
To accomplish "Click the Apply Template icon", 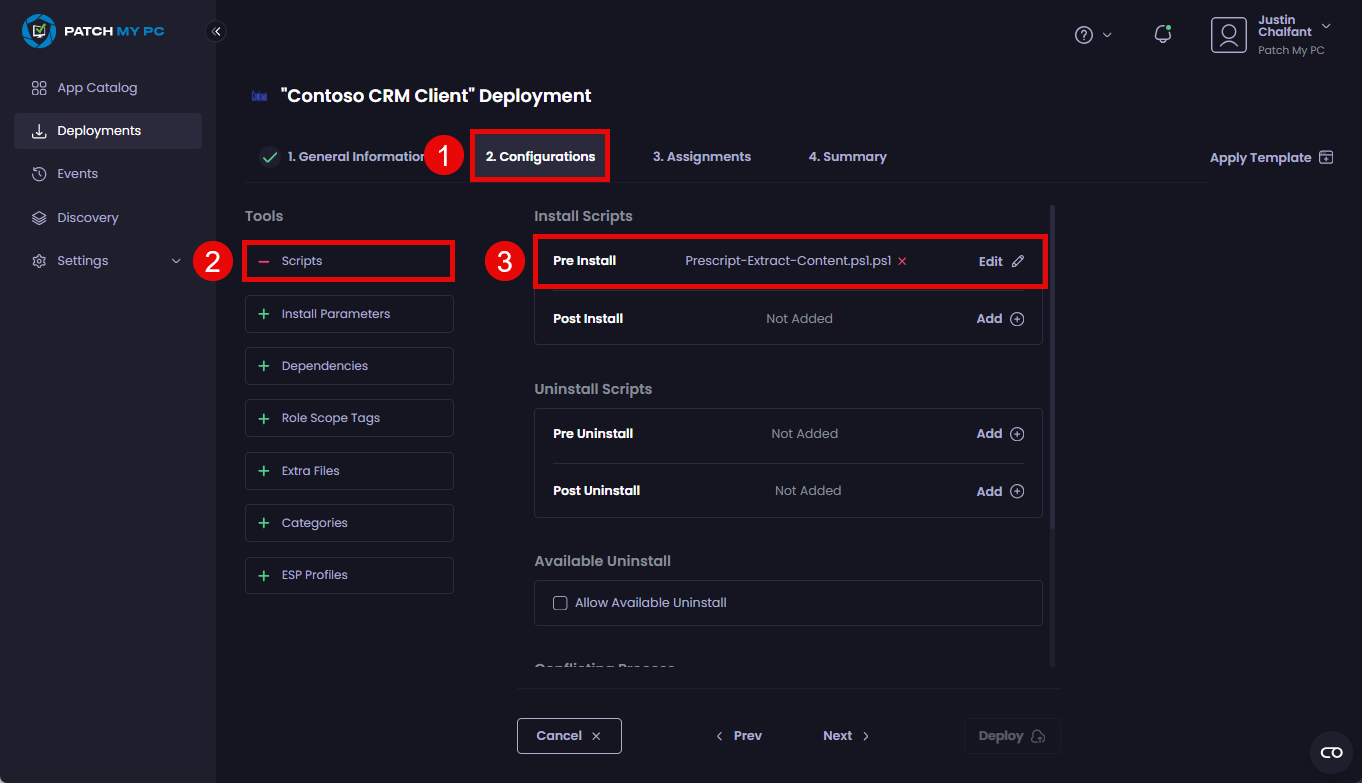I will (1325, 157).
